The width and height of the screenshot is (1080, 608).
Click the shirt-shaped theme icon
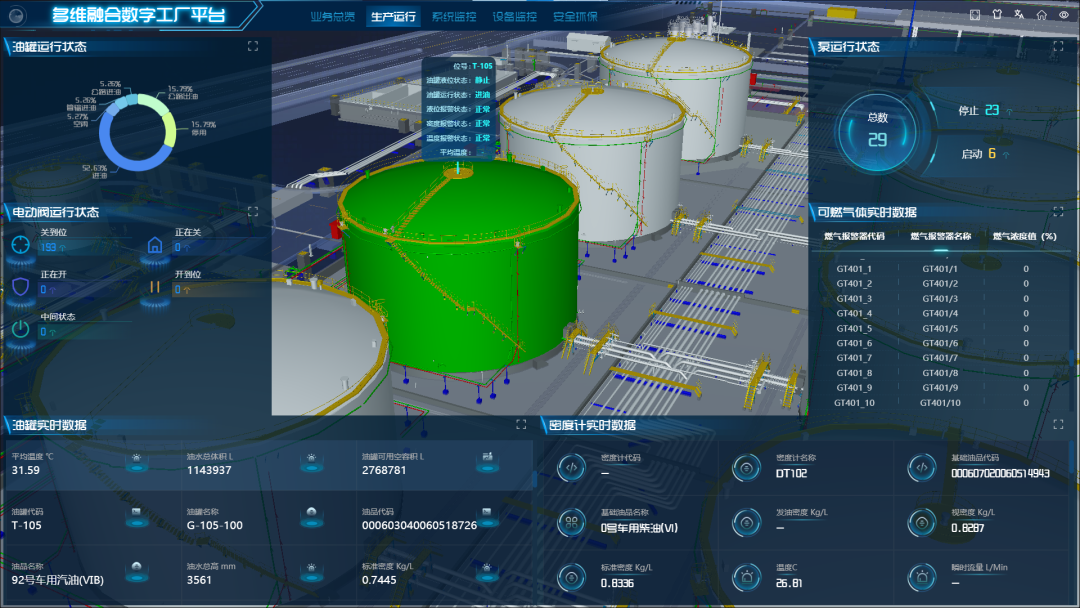tap(997, 15)
